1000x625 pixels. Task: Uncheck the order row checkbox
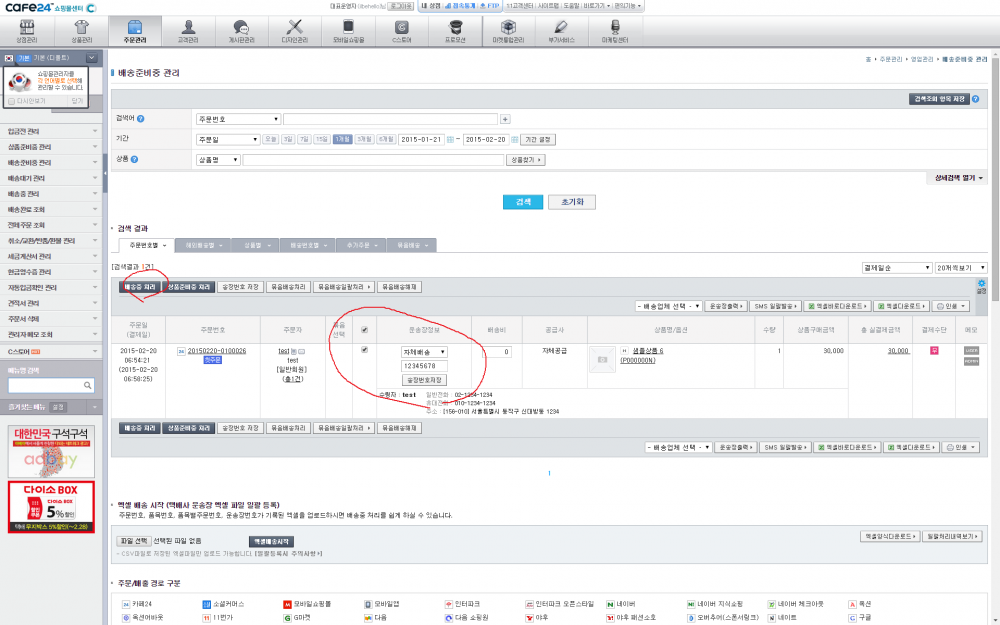tap(364, 350)
